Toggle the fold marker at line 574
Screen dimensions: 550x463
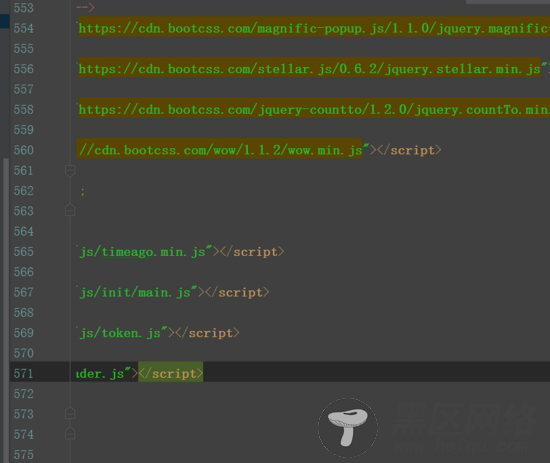tap(70, 434)
